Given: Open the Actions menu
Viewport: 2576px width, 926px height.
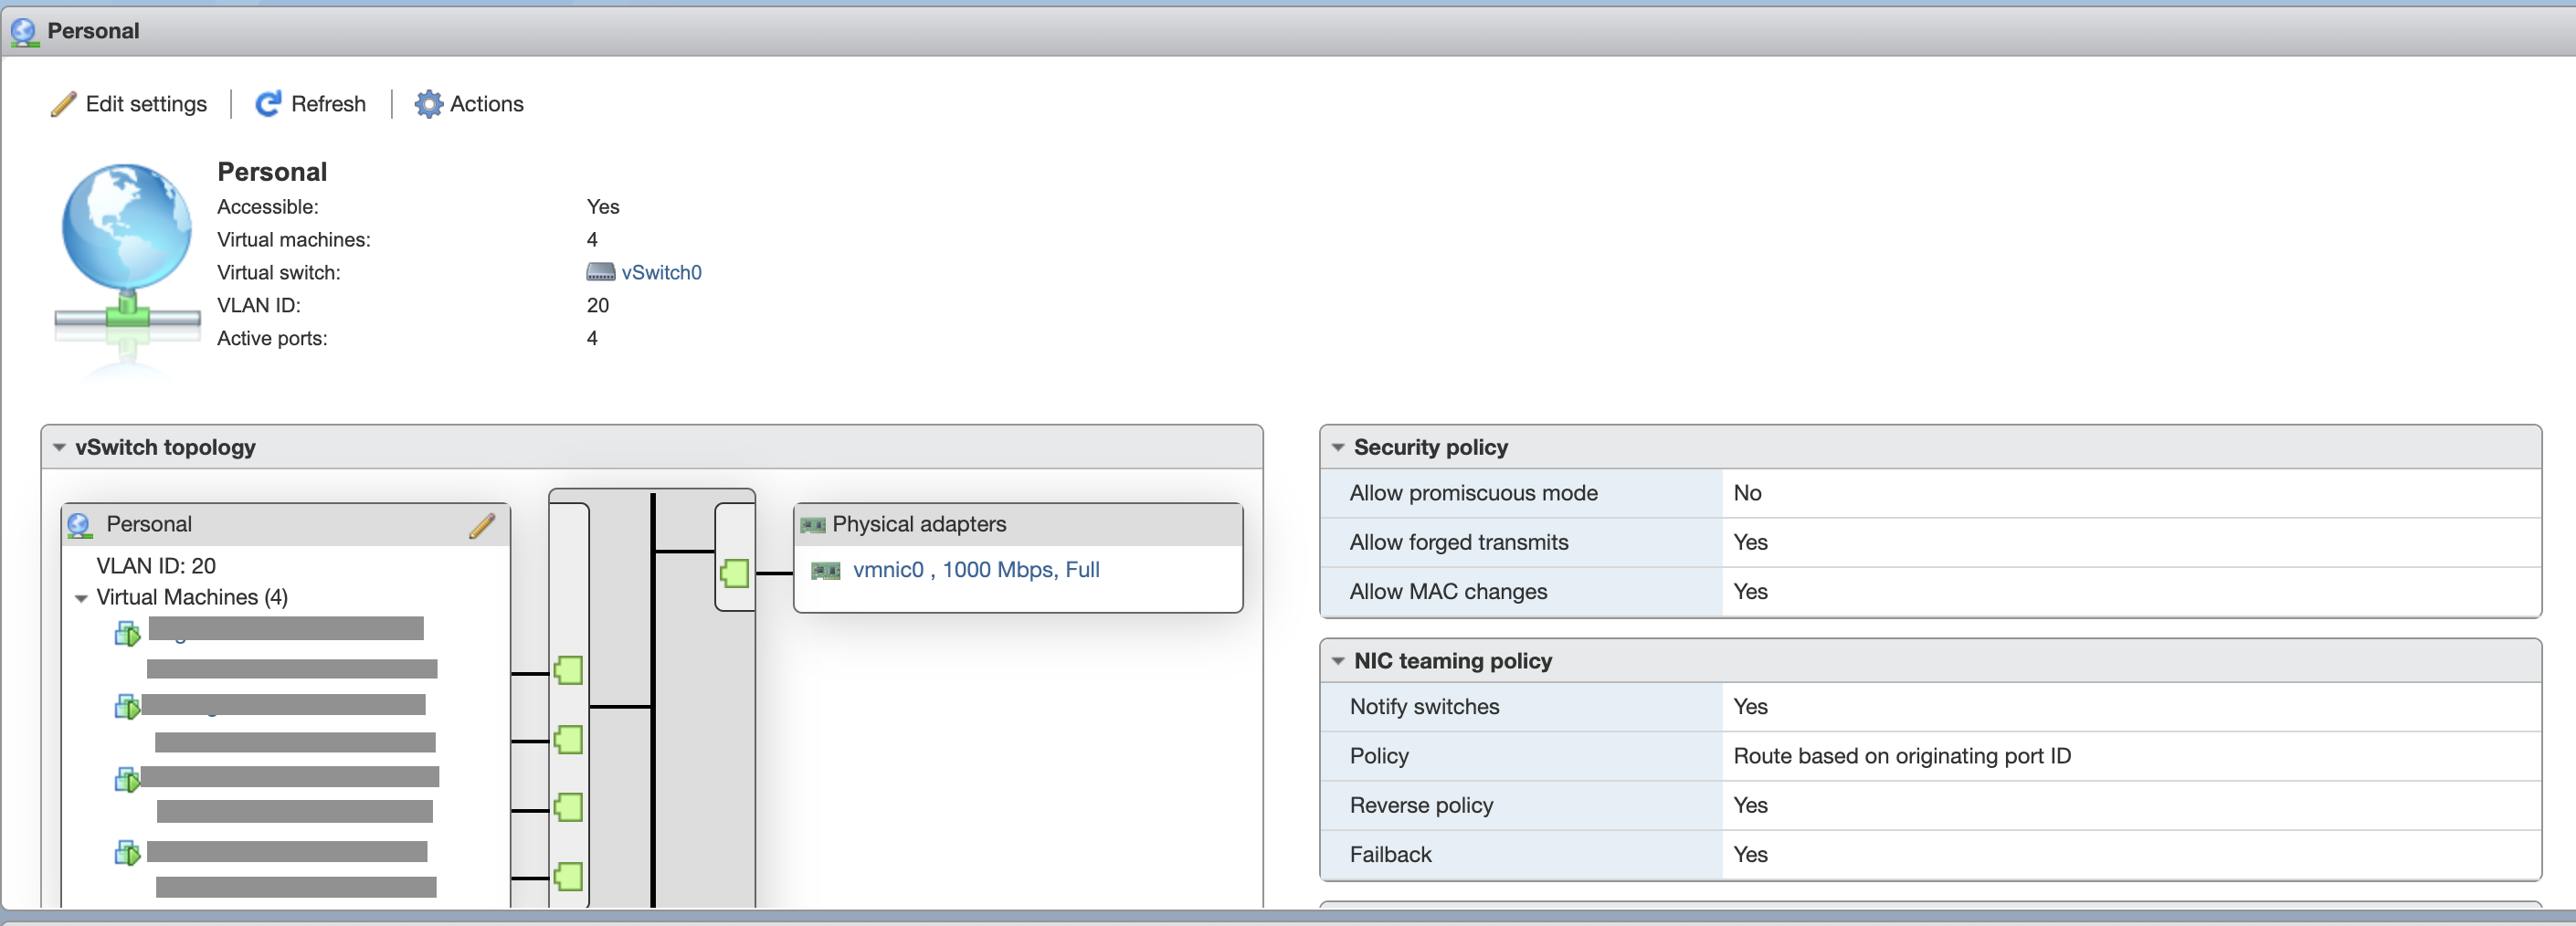Looking at the screenshot, I should point(486,104).
